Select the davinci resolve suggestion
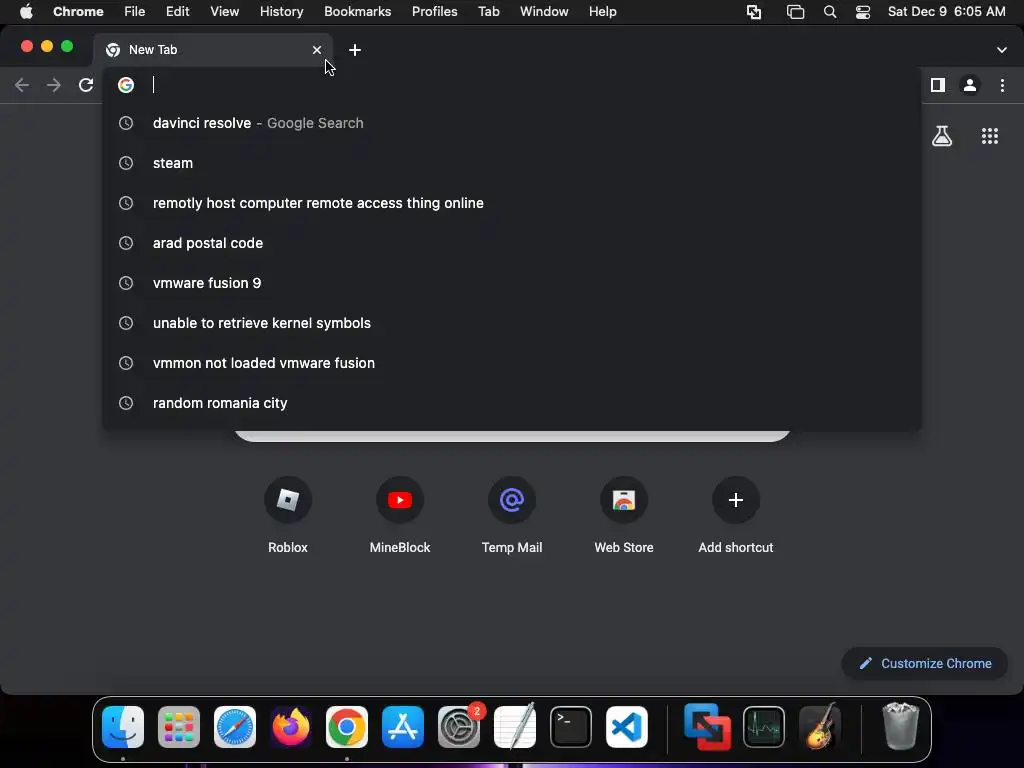This screenshot has width=1024, height=768. pos(512,123)
